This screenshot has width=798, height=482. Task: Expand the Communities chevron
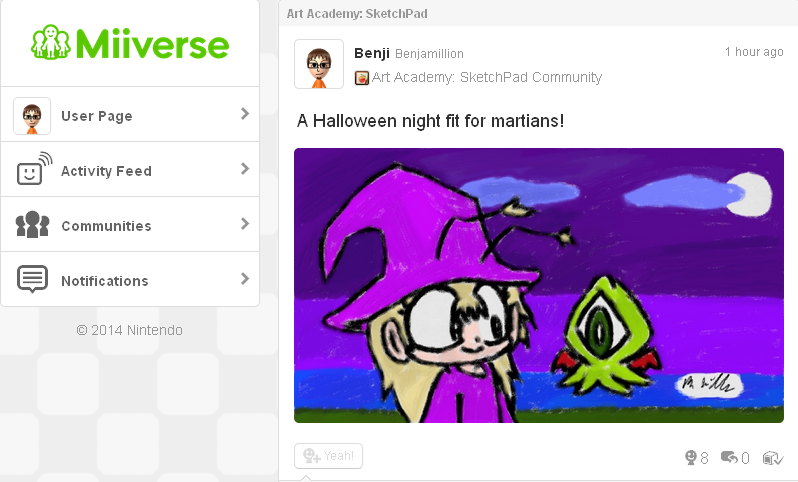tap(245, 223)
